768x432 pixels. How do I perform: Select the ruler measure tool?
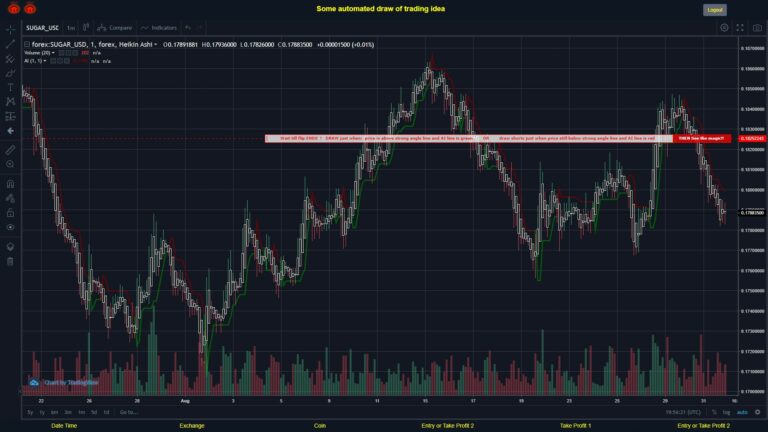tap(10, 150)
